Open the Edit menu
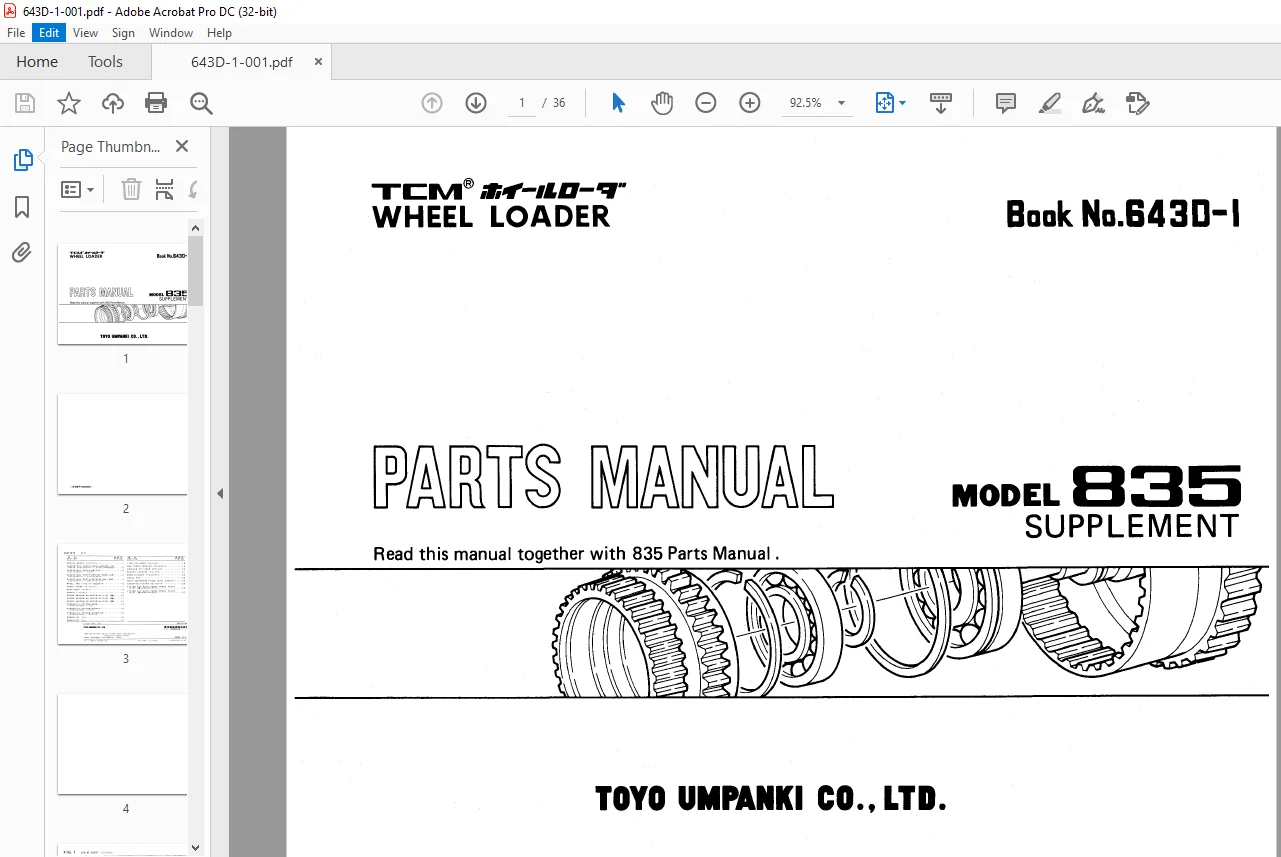The height and width of the screenshot is (857, 1281). coord(49,33)
